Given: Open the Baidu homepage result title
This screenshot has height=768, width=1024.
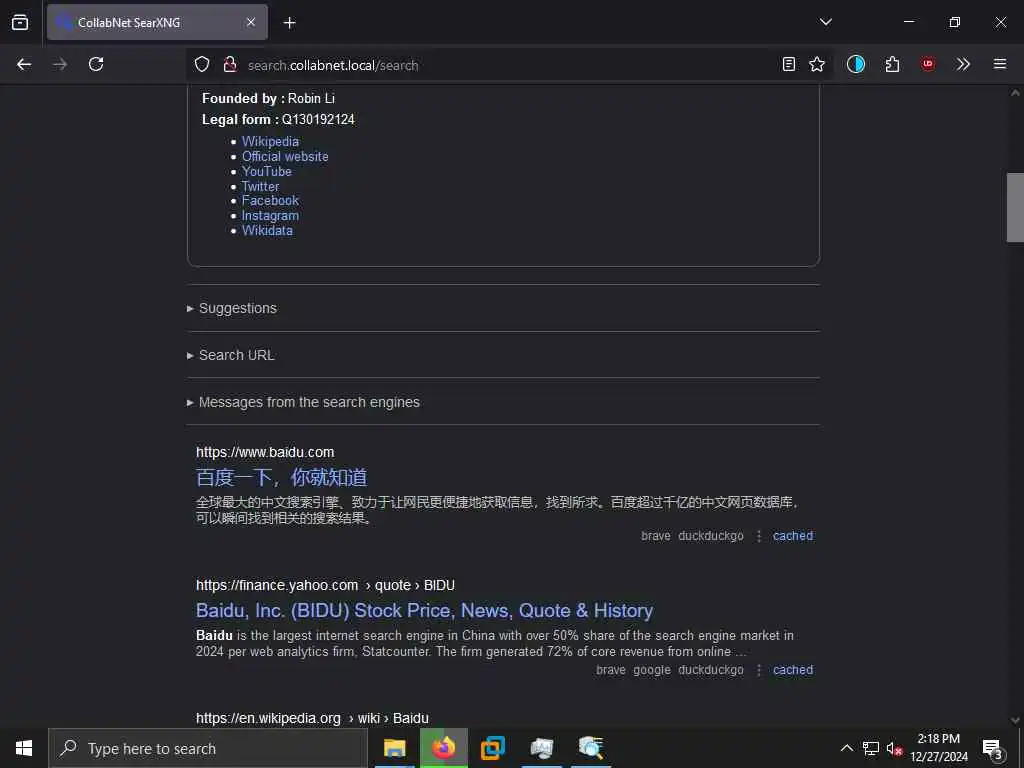Looking at the screenshot, I should 281,477.
